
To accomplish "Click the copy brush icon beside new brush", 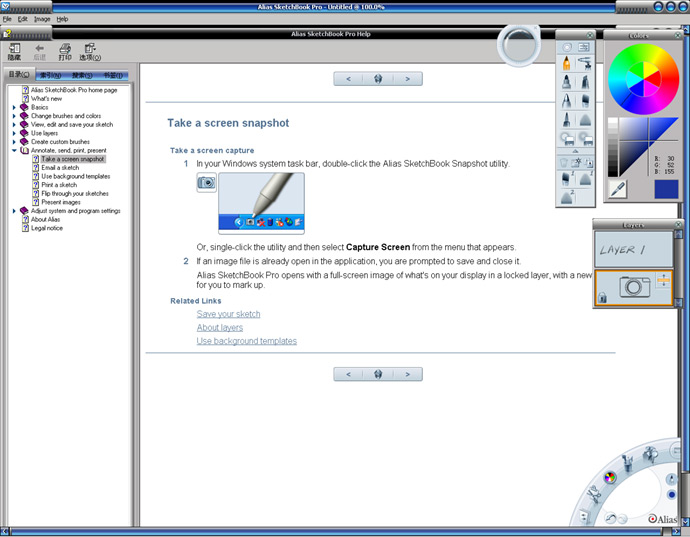I will [x=588, y=163].
